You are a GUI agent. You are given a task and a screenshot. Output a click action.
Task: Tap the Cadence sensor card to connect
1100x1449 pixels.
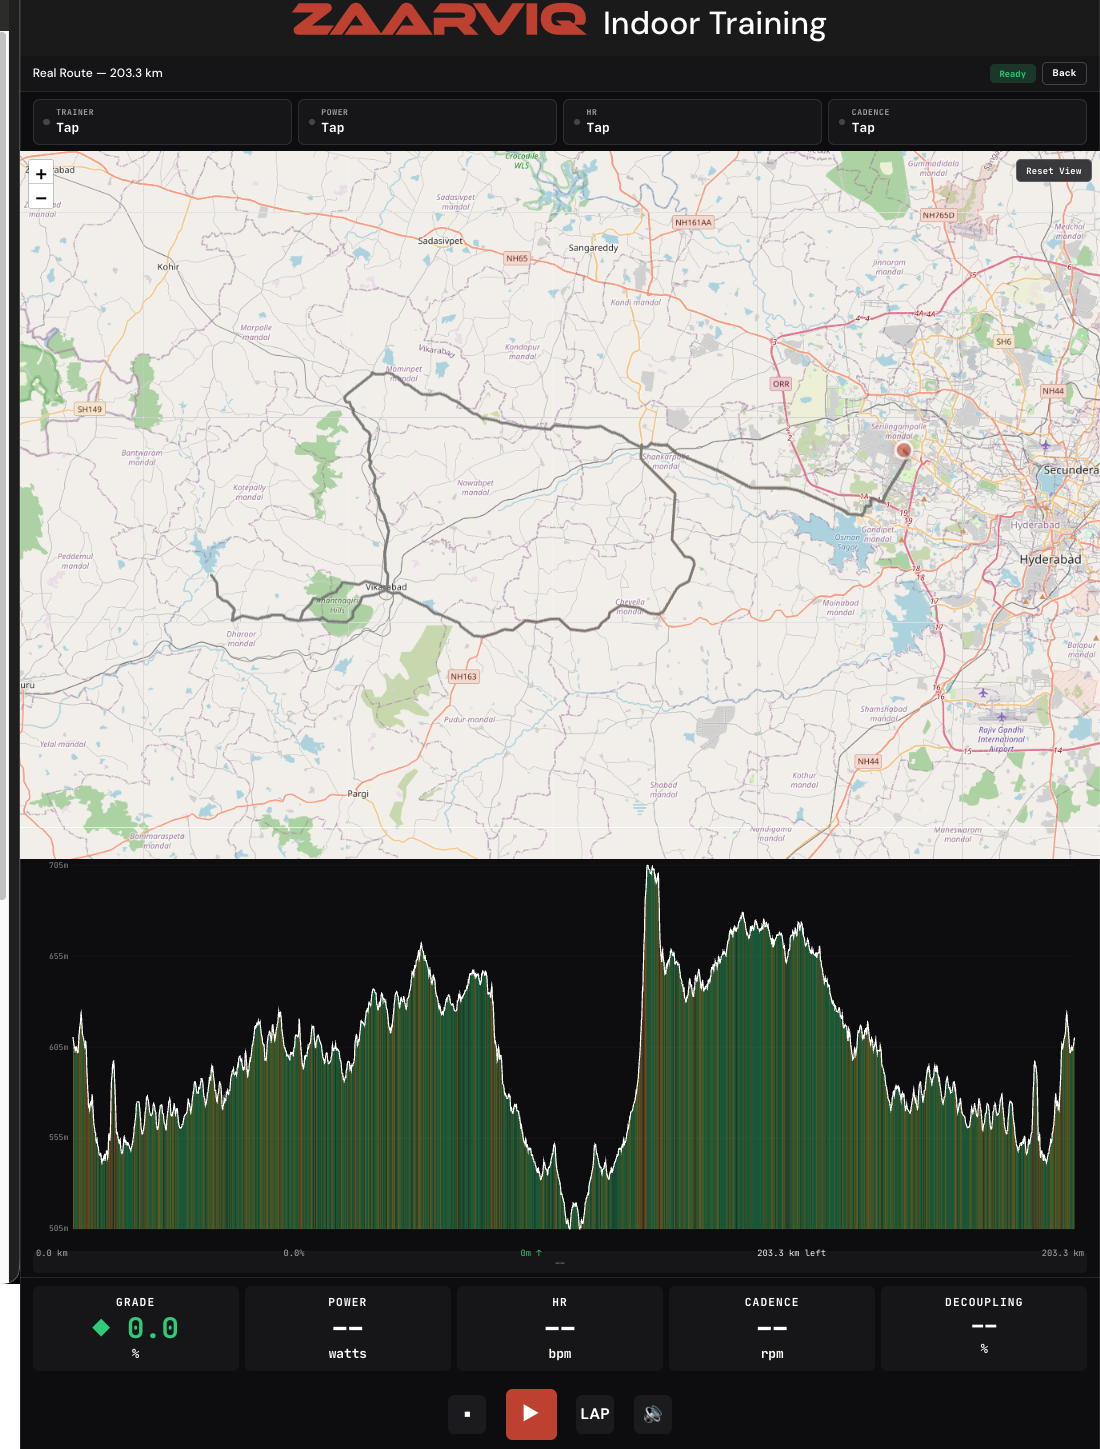coord(957,121)
